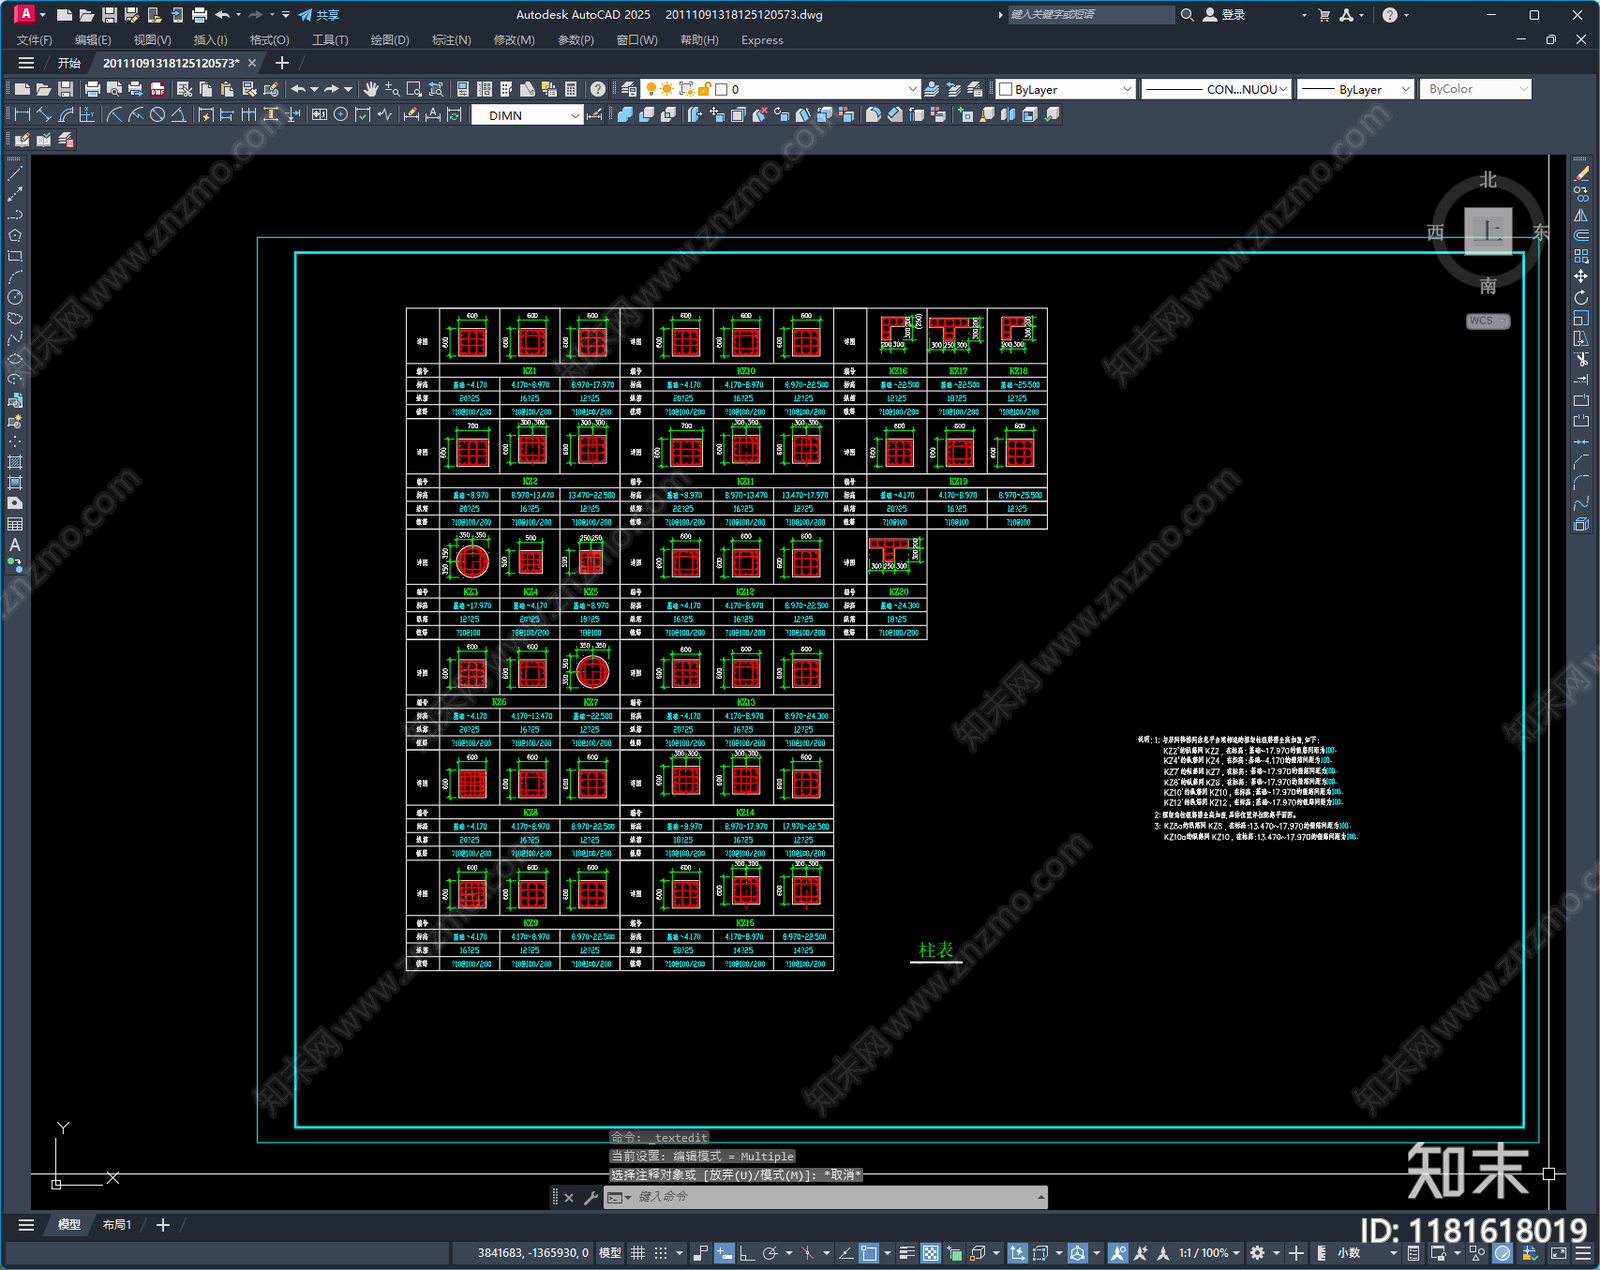Click the layer color swatch square
Image resolution: width=1600 pixels, height=1270 pixels.
pyautogui.click(x=721, y=89)
